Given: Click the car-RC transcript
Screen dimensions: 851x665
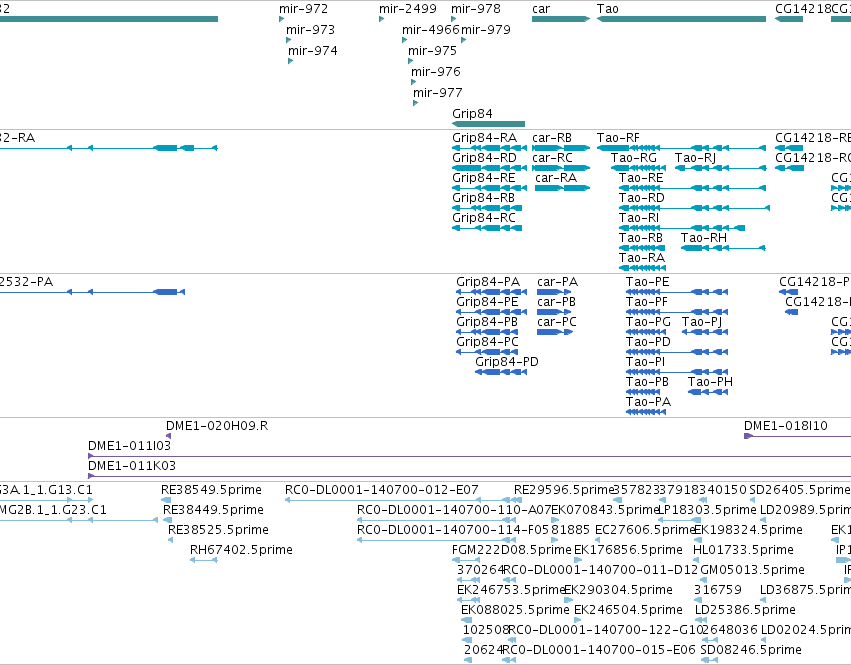Looking at the screenshot, I should click(x=561, y=168).
